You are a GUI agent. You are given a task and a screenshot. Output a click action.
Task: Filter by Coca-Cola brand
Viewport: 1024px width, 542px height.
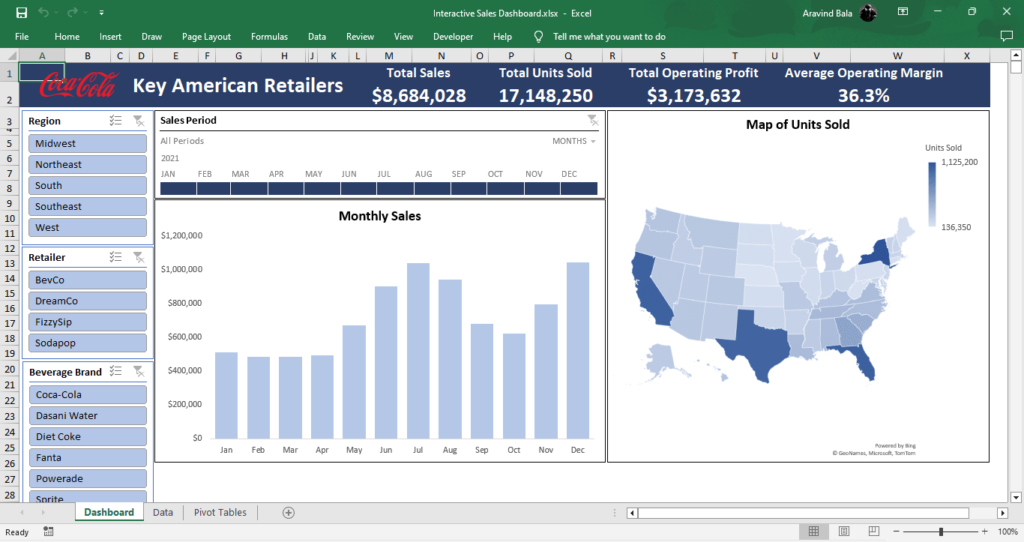(x=88, y=394)
